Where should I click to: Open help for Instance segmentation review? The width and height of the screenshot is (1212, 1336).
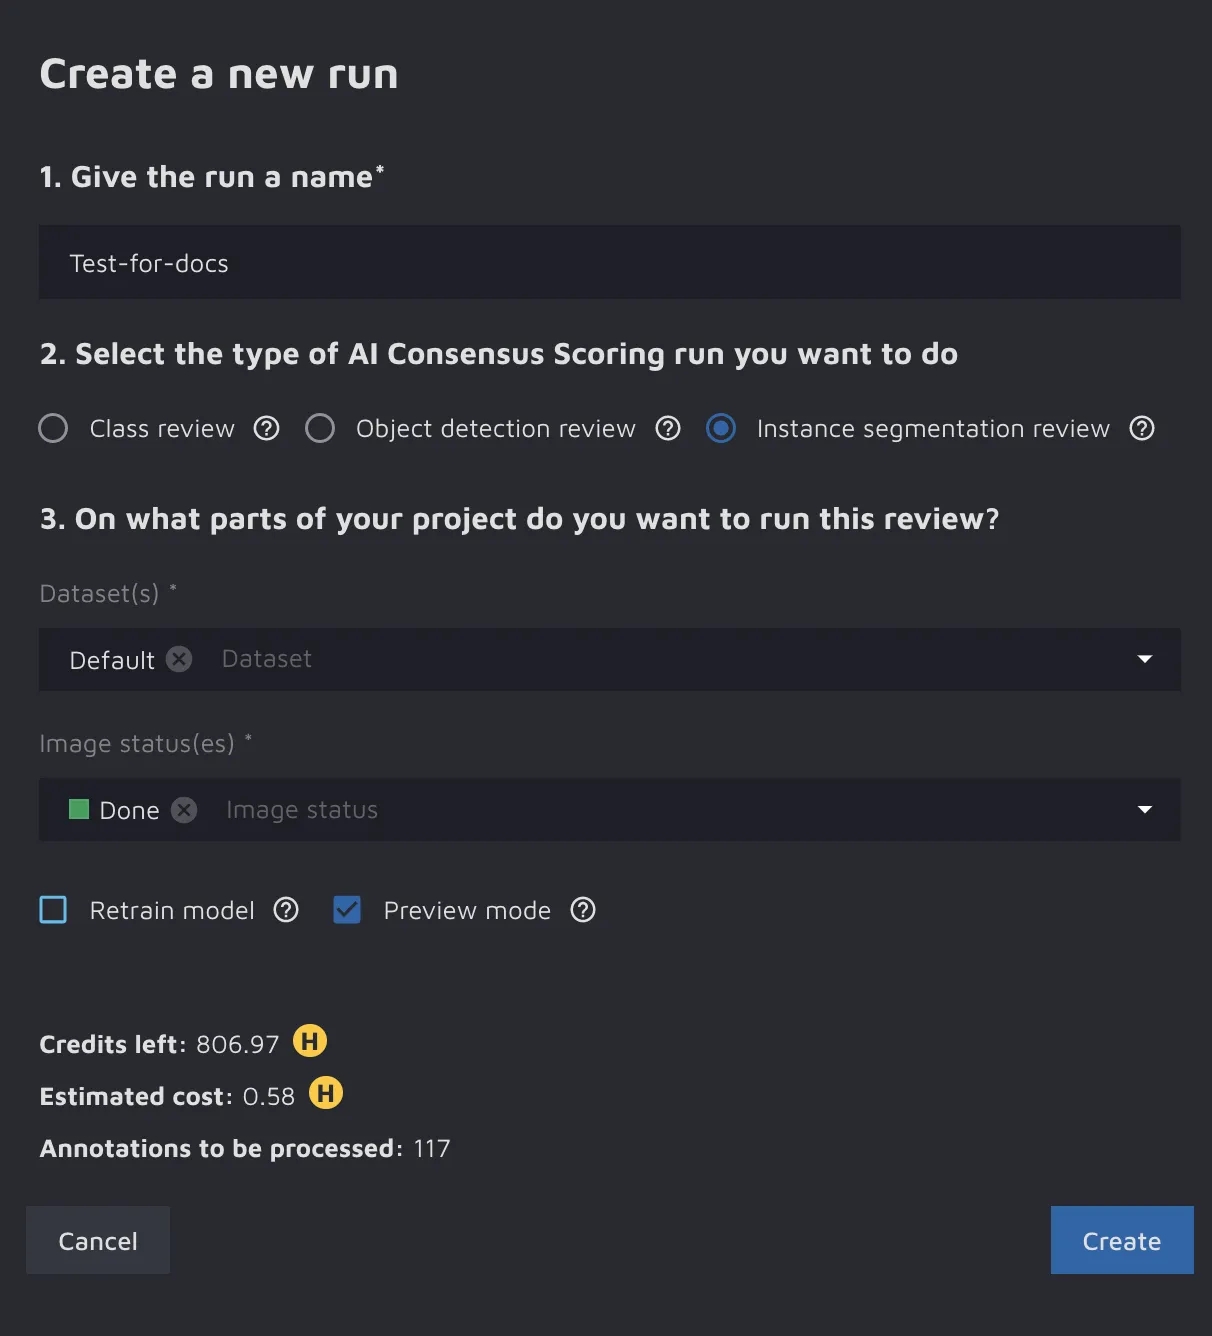[1142, 429]
